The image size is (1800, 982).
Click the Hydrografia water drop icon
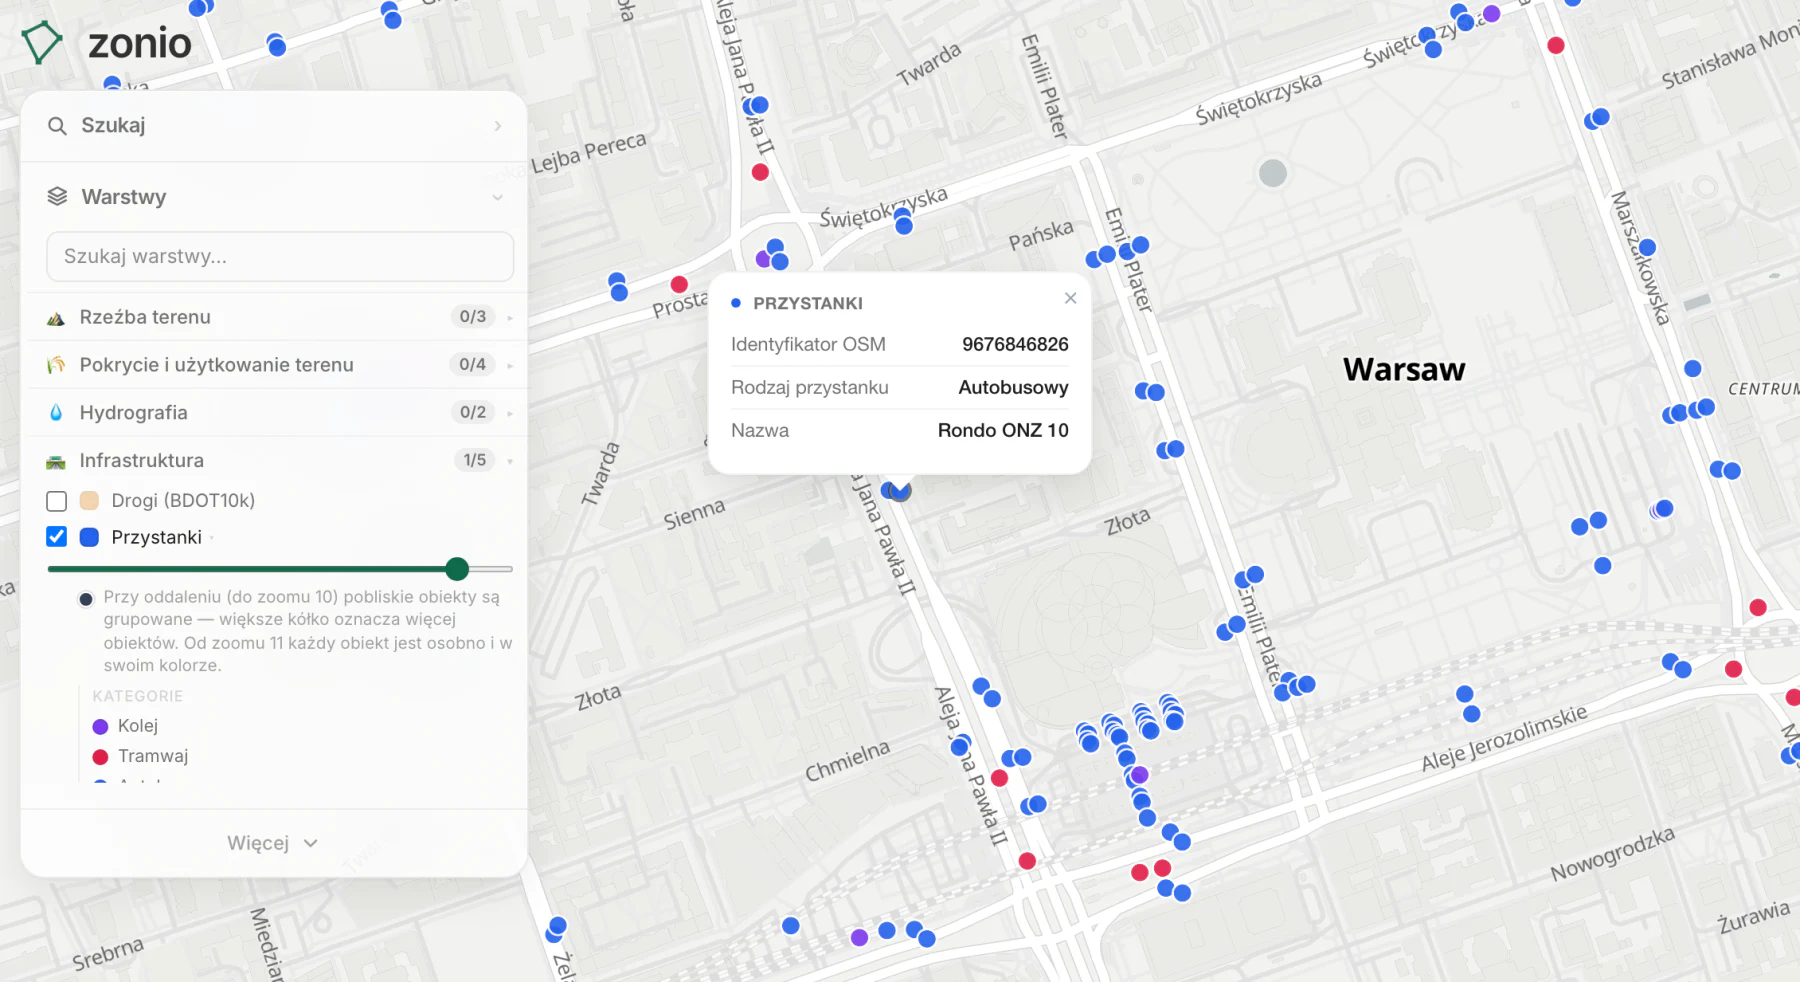coord(56,413)
